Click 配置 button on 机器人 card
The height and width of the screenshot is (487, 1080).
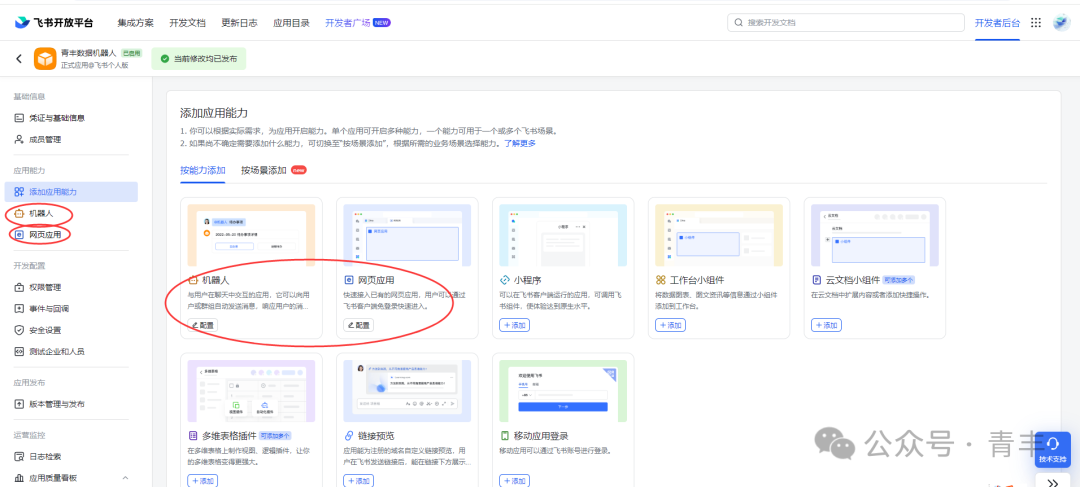[203, 324]
